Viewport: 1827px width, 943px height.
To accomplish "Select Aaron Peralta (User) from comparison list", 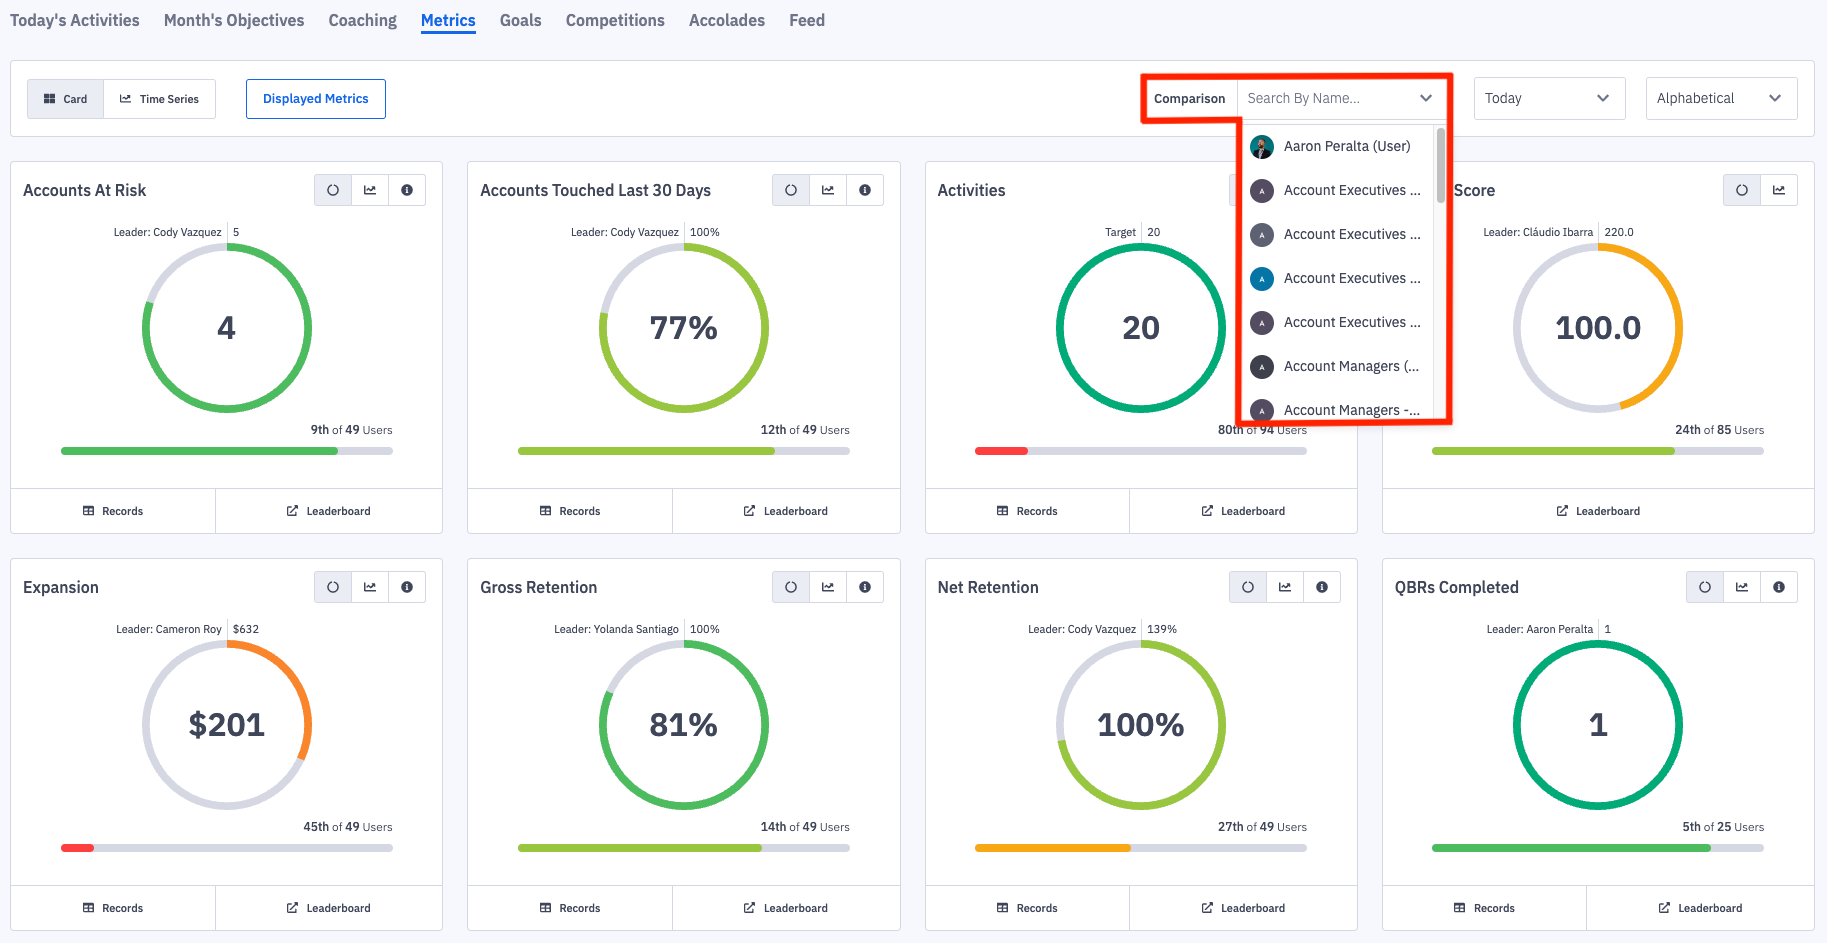I will [1345, 146].
